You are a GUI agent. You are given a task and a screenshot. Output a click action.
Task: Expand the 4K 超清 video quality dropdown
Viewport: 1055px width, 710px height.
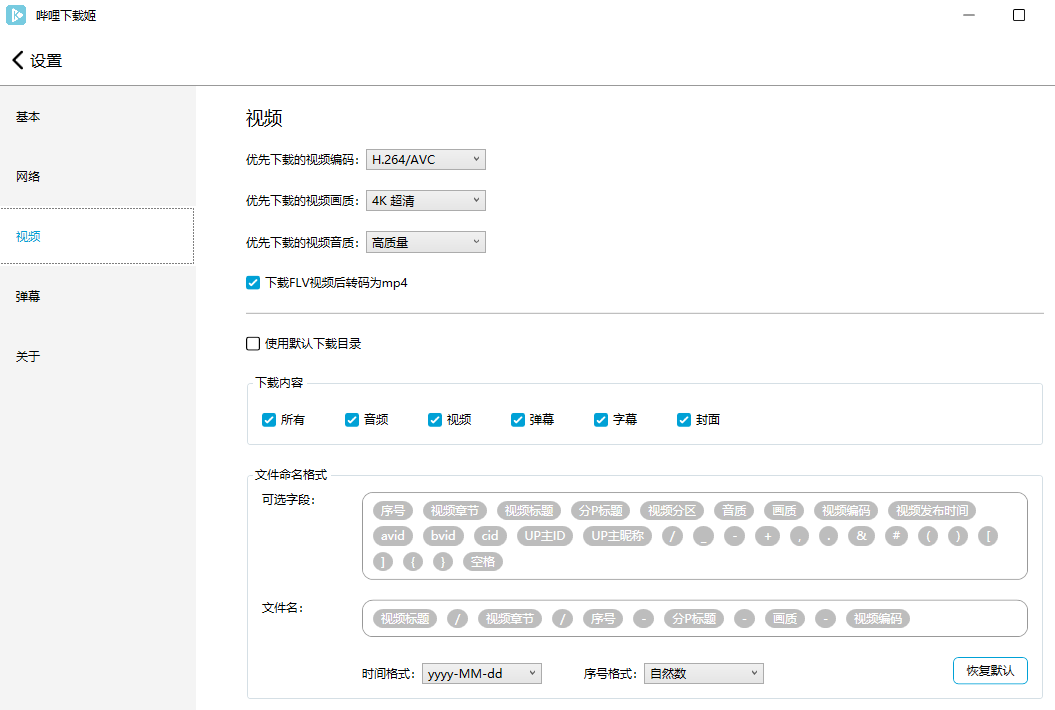point(425,201)
